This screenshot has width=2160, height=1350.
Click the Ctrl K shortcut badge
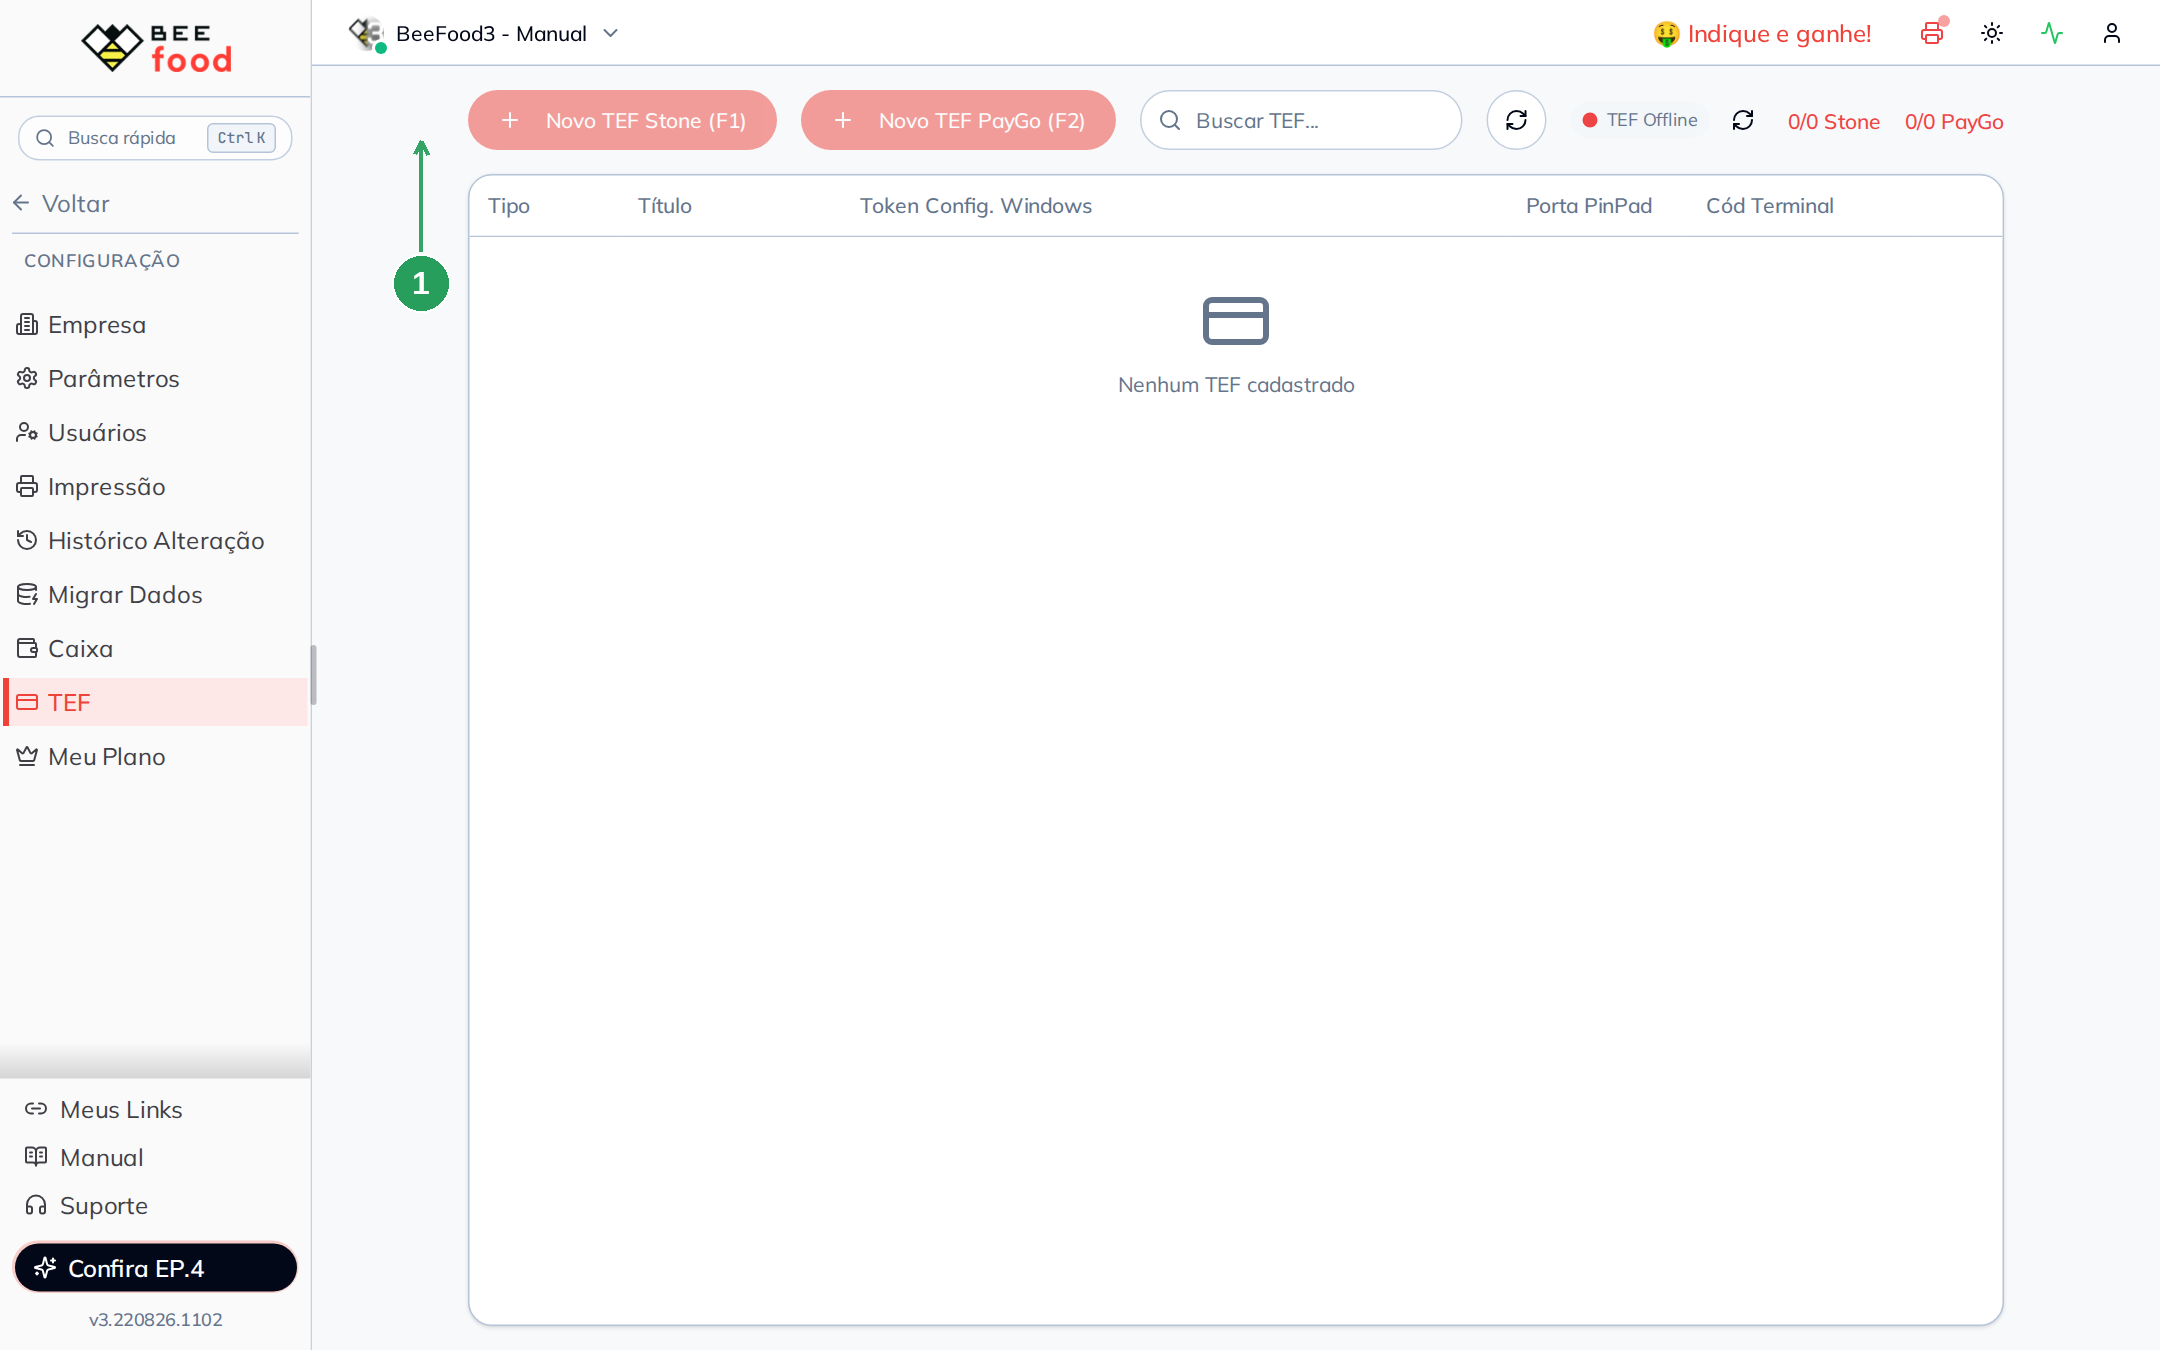coord(241,138)
